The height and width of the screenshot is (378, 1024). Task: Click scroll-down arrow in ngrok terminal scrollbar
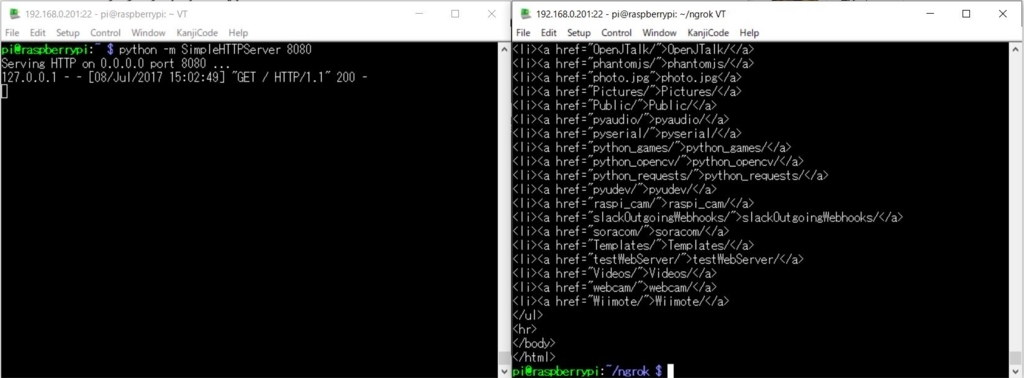coord(1016,371)
